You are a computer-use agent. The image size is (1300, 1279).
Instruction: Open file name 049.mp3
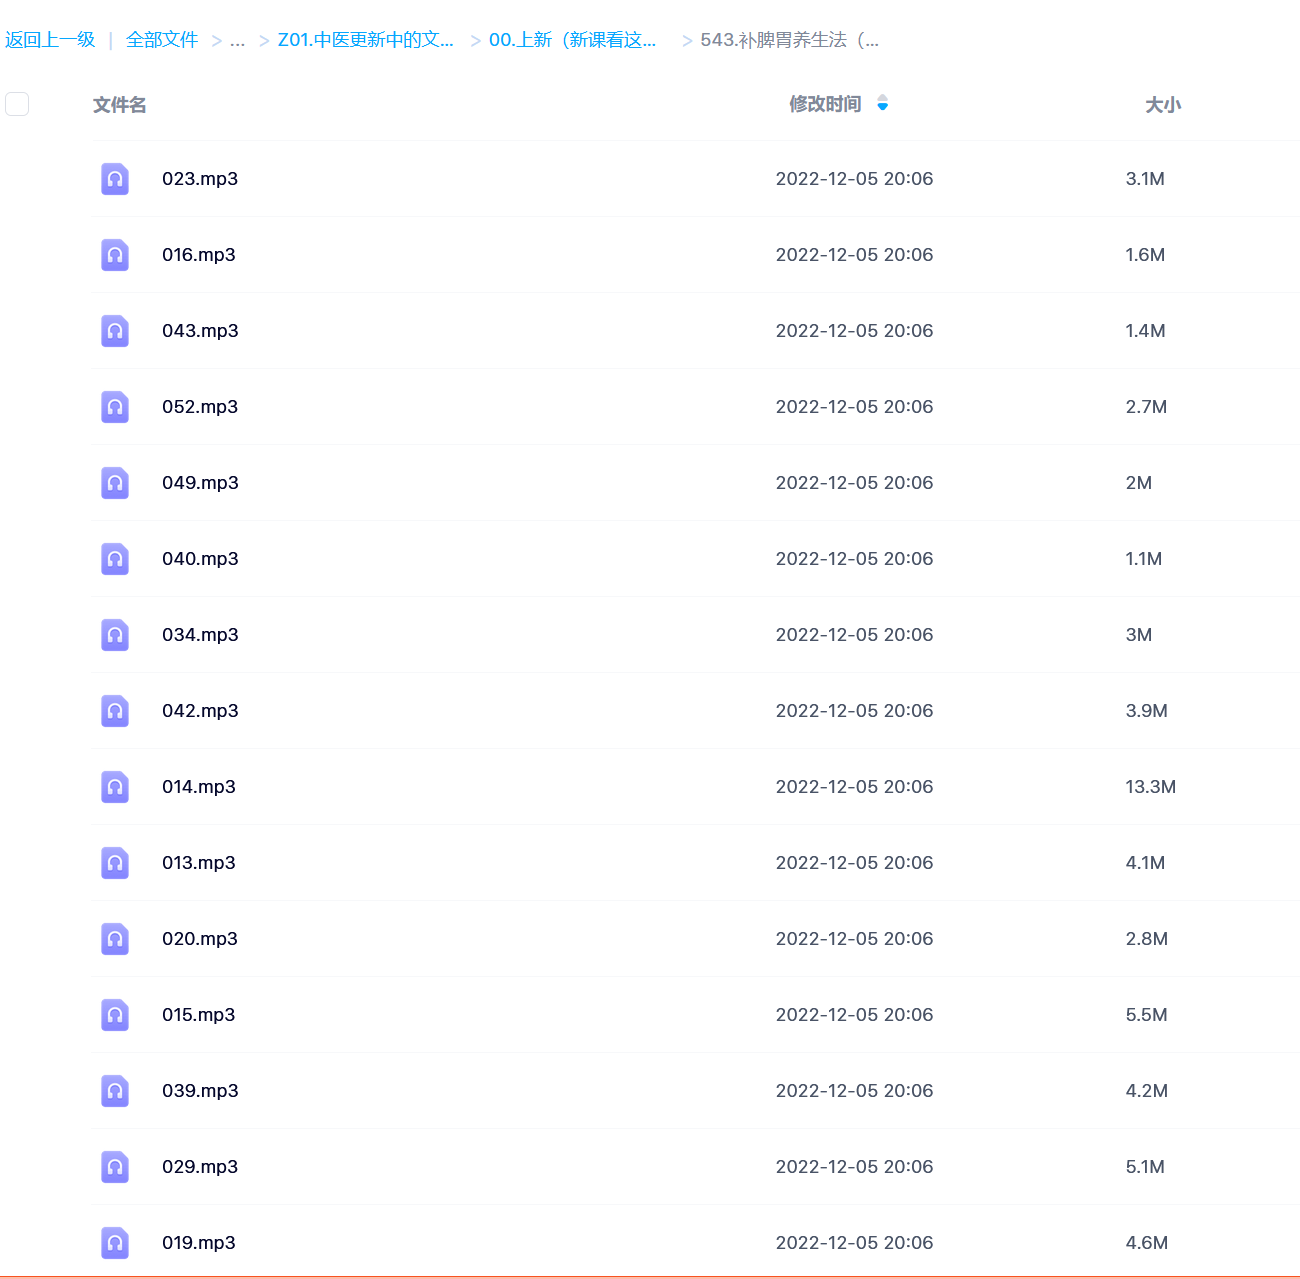(200, 483)
